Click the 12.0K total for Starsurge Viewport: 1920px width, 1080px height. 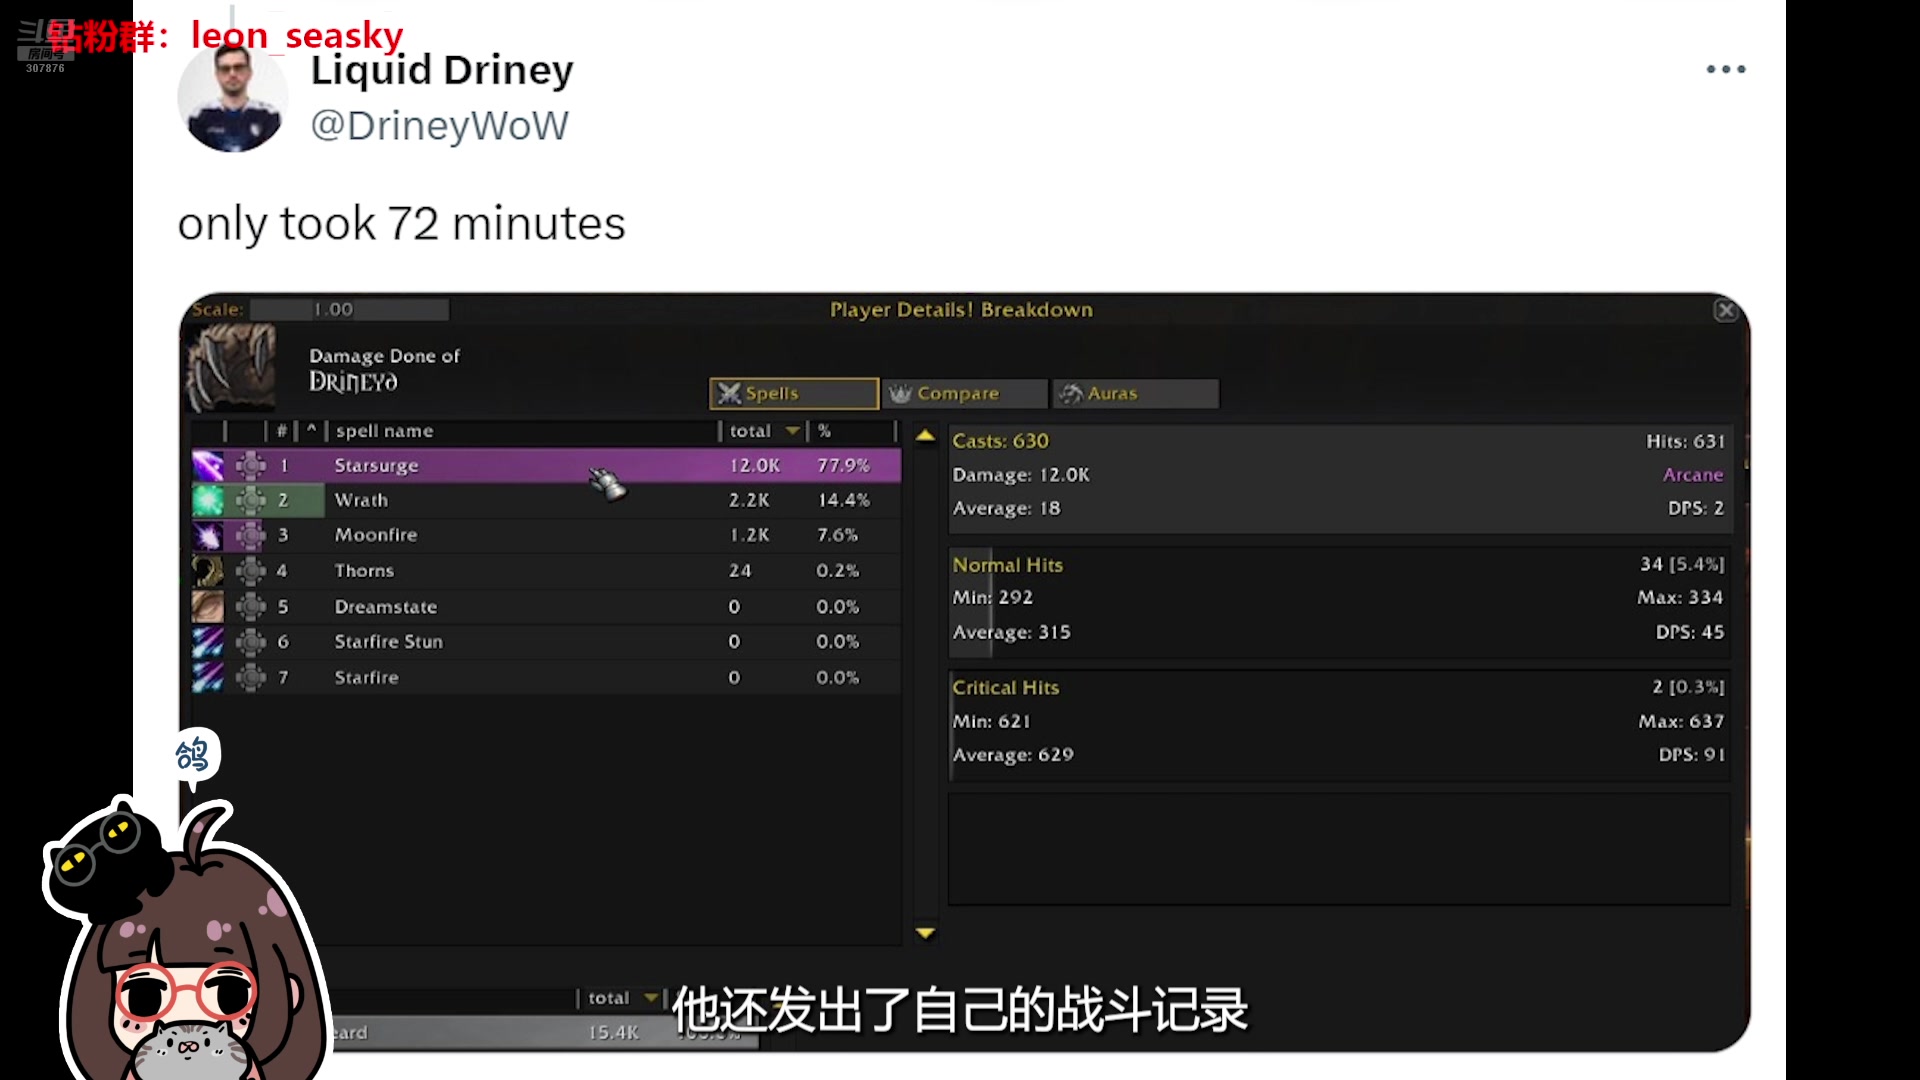754,466
